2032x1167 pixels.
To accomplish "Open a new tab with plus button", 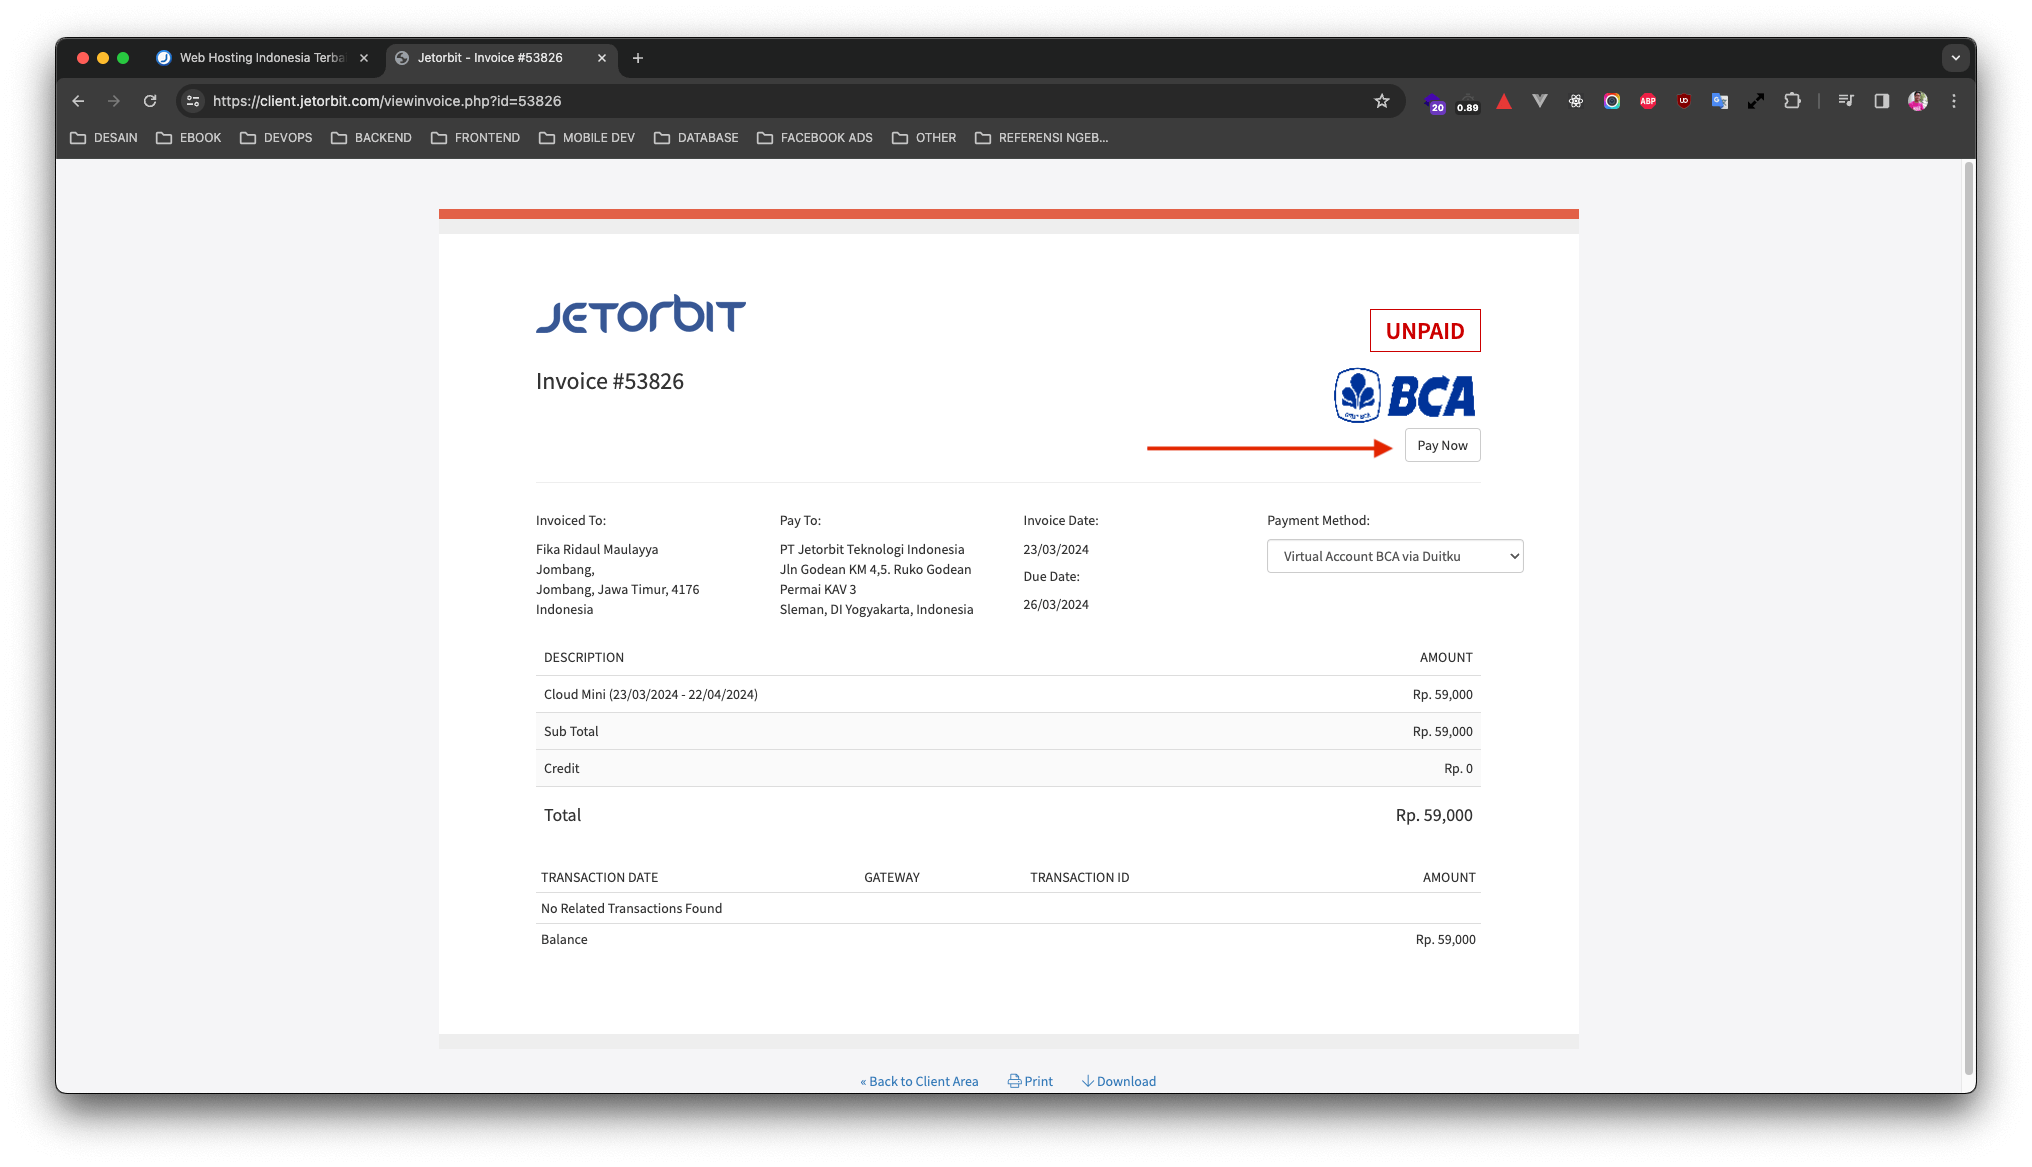I will coord(638,58).
